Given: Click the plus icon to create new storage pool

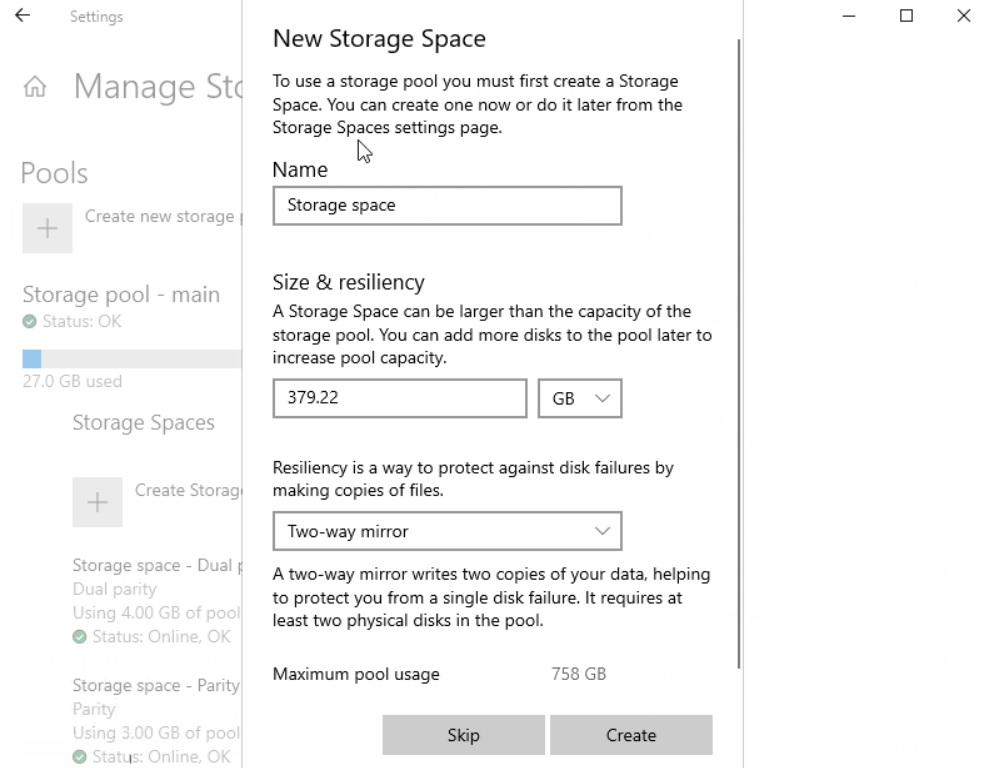Looking at the screenshot, I should click(47, 228).
